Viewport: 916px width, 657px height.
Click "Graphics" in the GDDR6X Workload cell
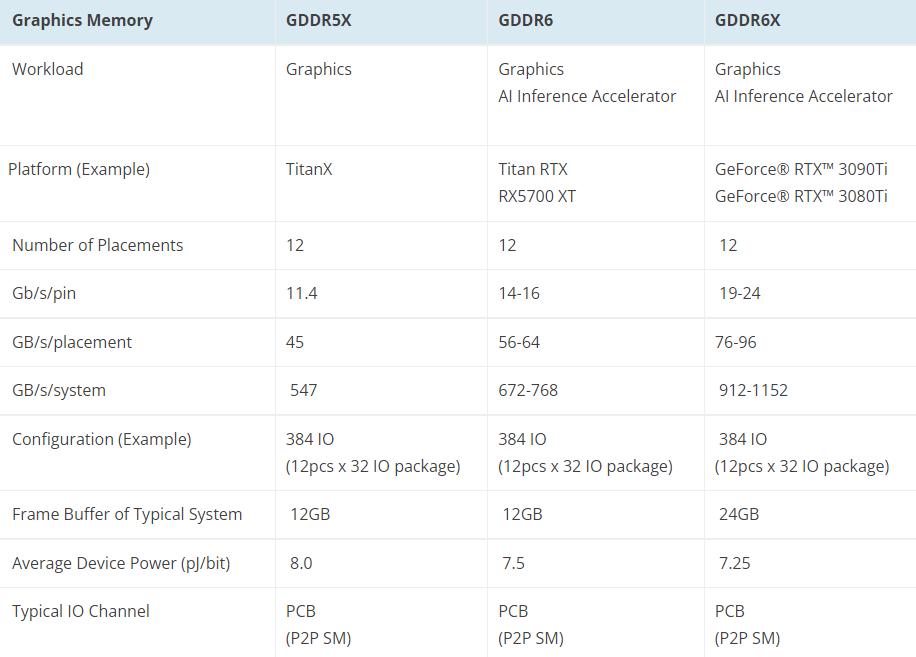pyautogui.click(x=748, y=69)
